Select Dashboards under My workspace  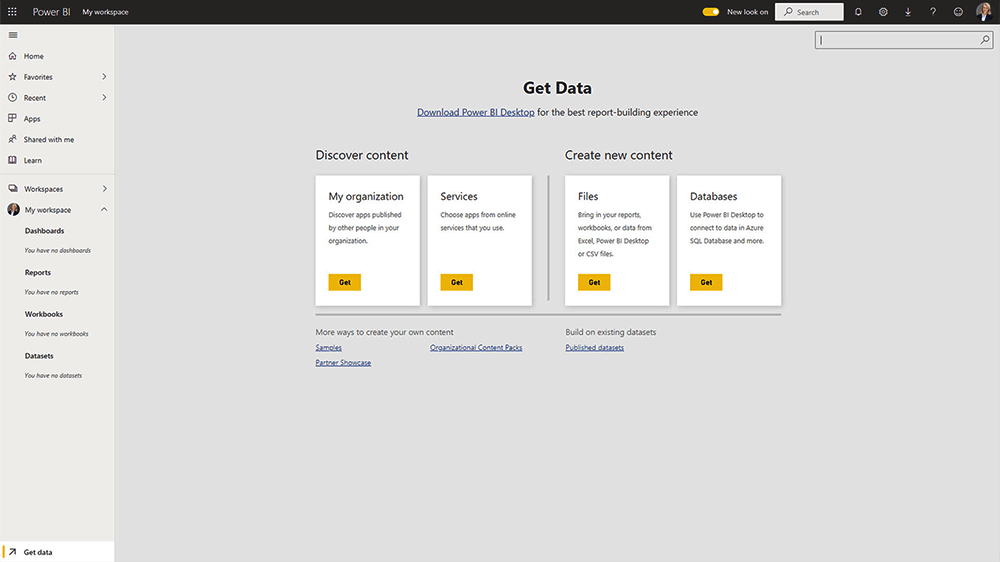coord(44,231)
